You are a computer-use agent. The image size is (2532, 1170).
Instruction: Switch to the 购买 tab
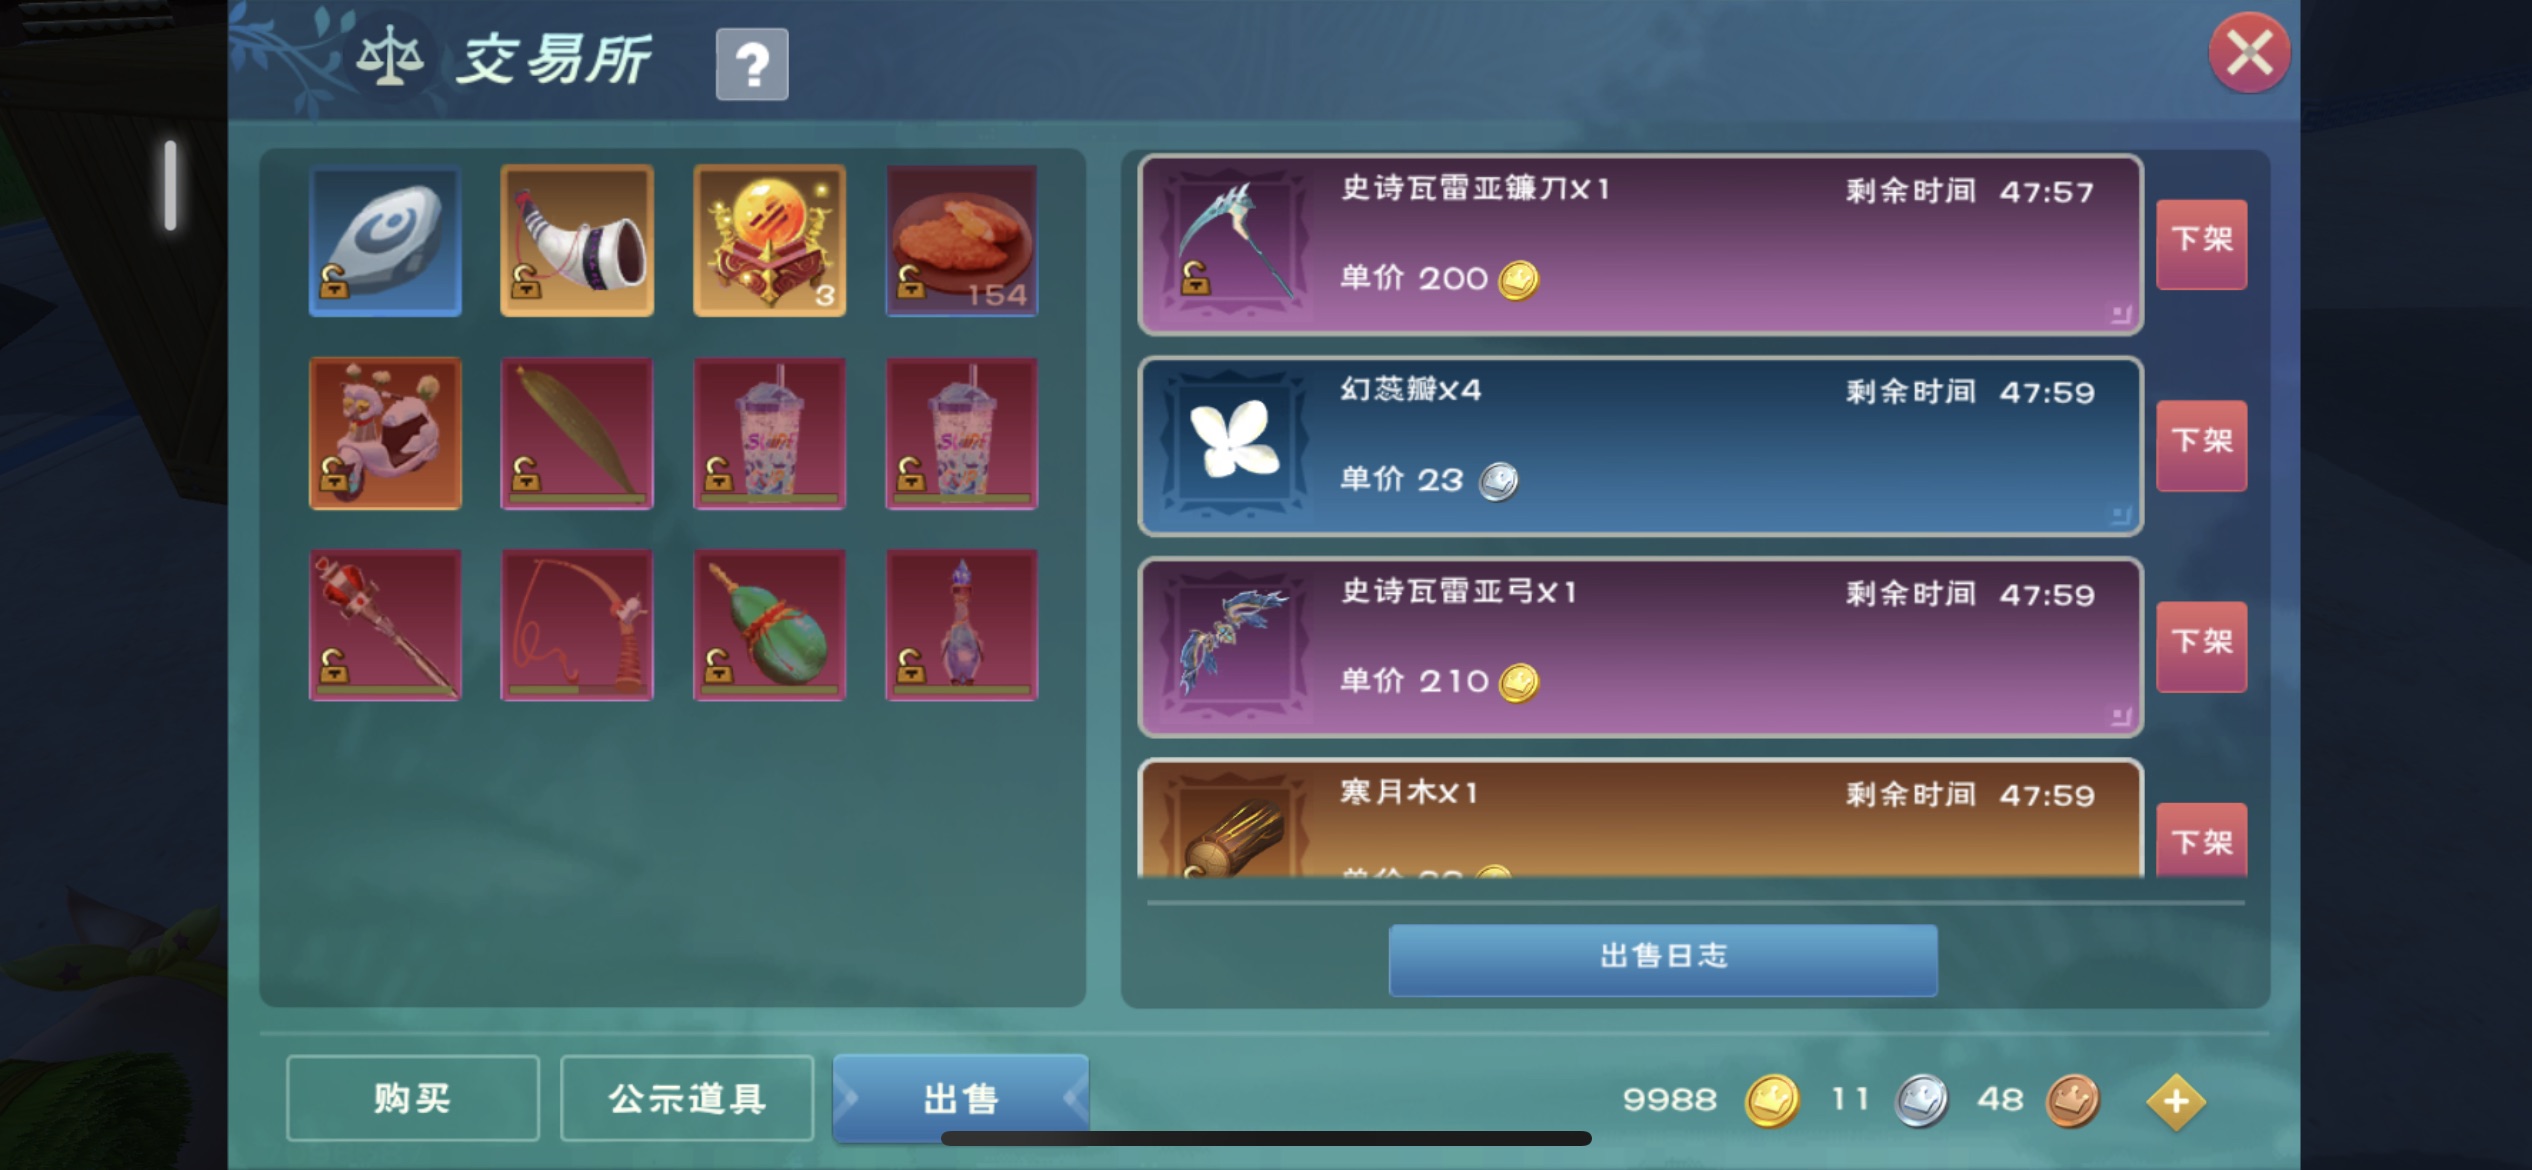click(413, 1098)
